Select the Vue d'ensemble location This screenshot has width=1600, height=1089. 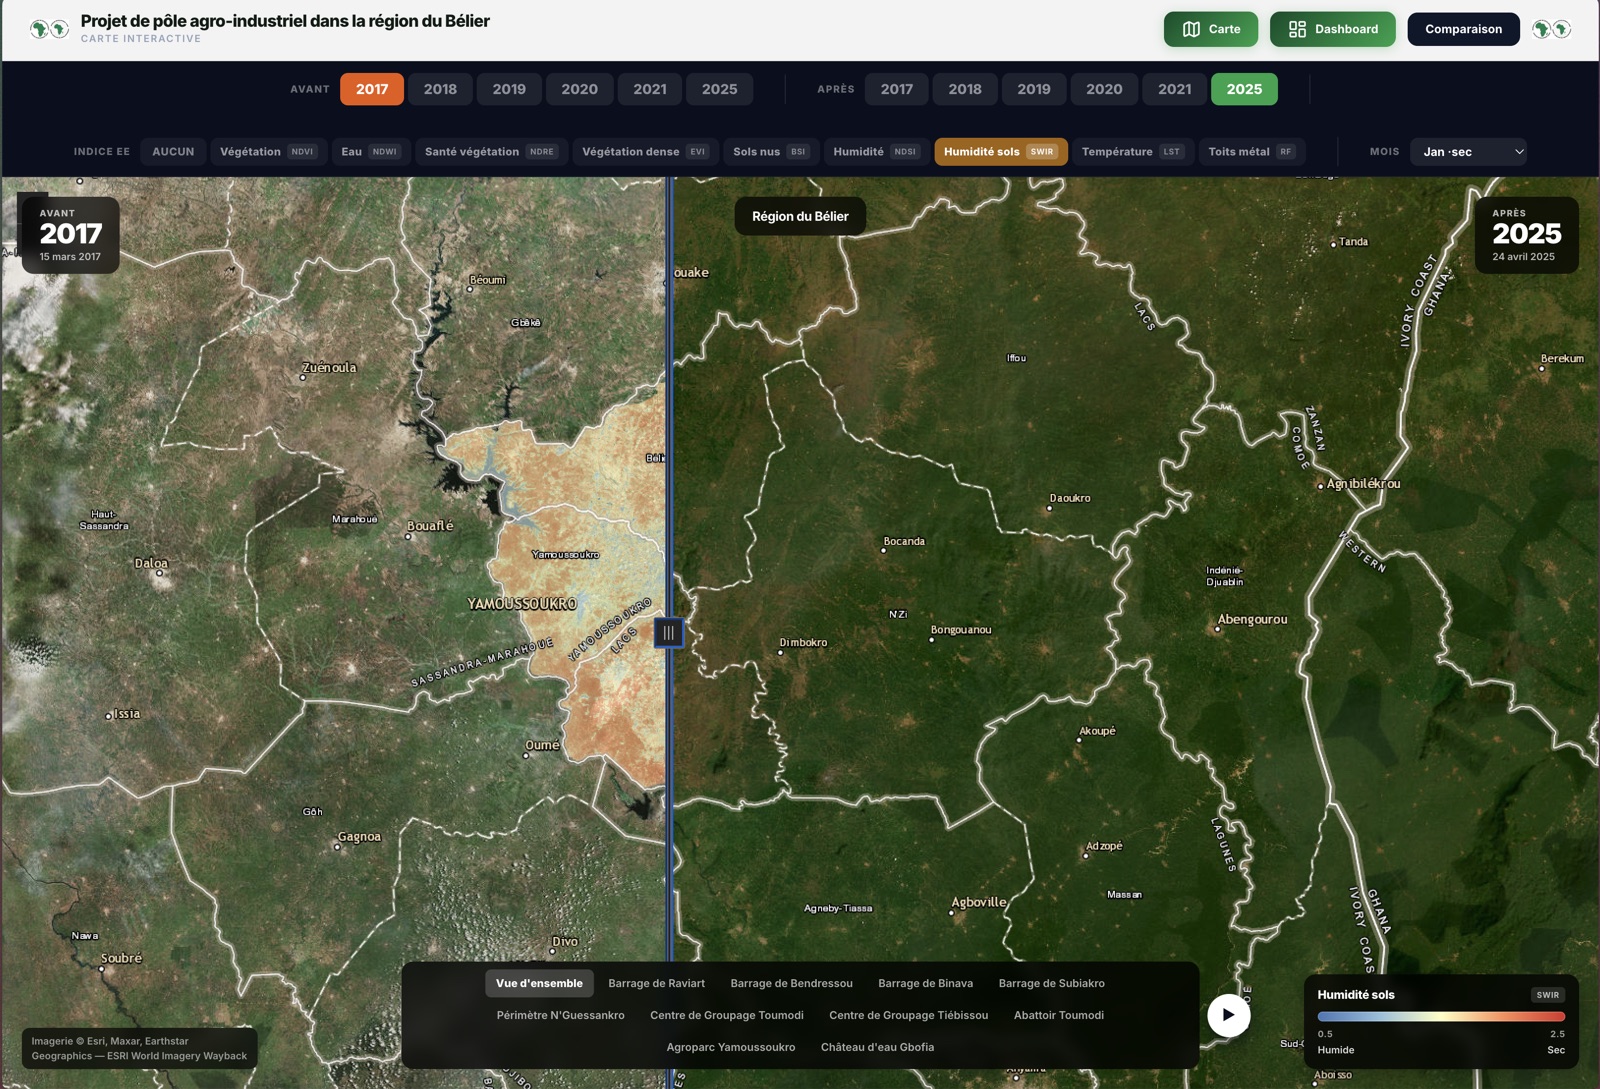pyautogui.click(x=539, y=984)
